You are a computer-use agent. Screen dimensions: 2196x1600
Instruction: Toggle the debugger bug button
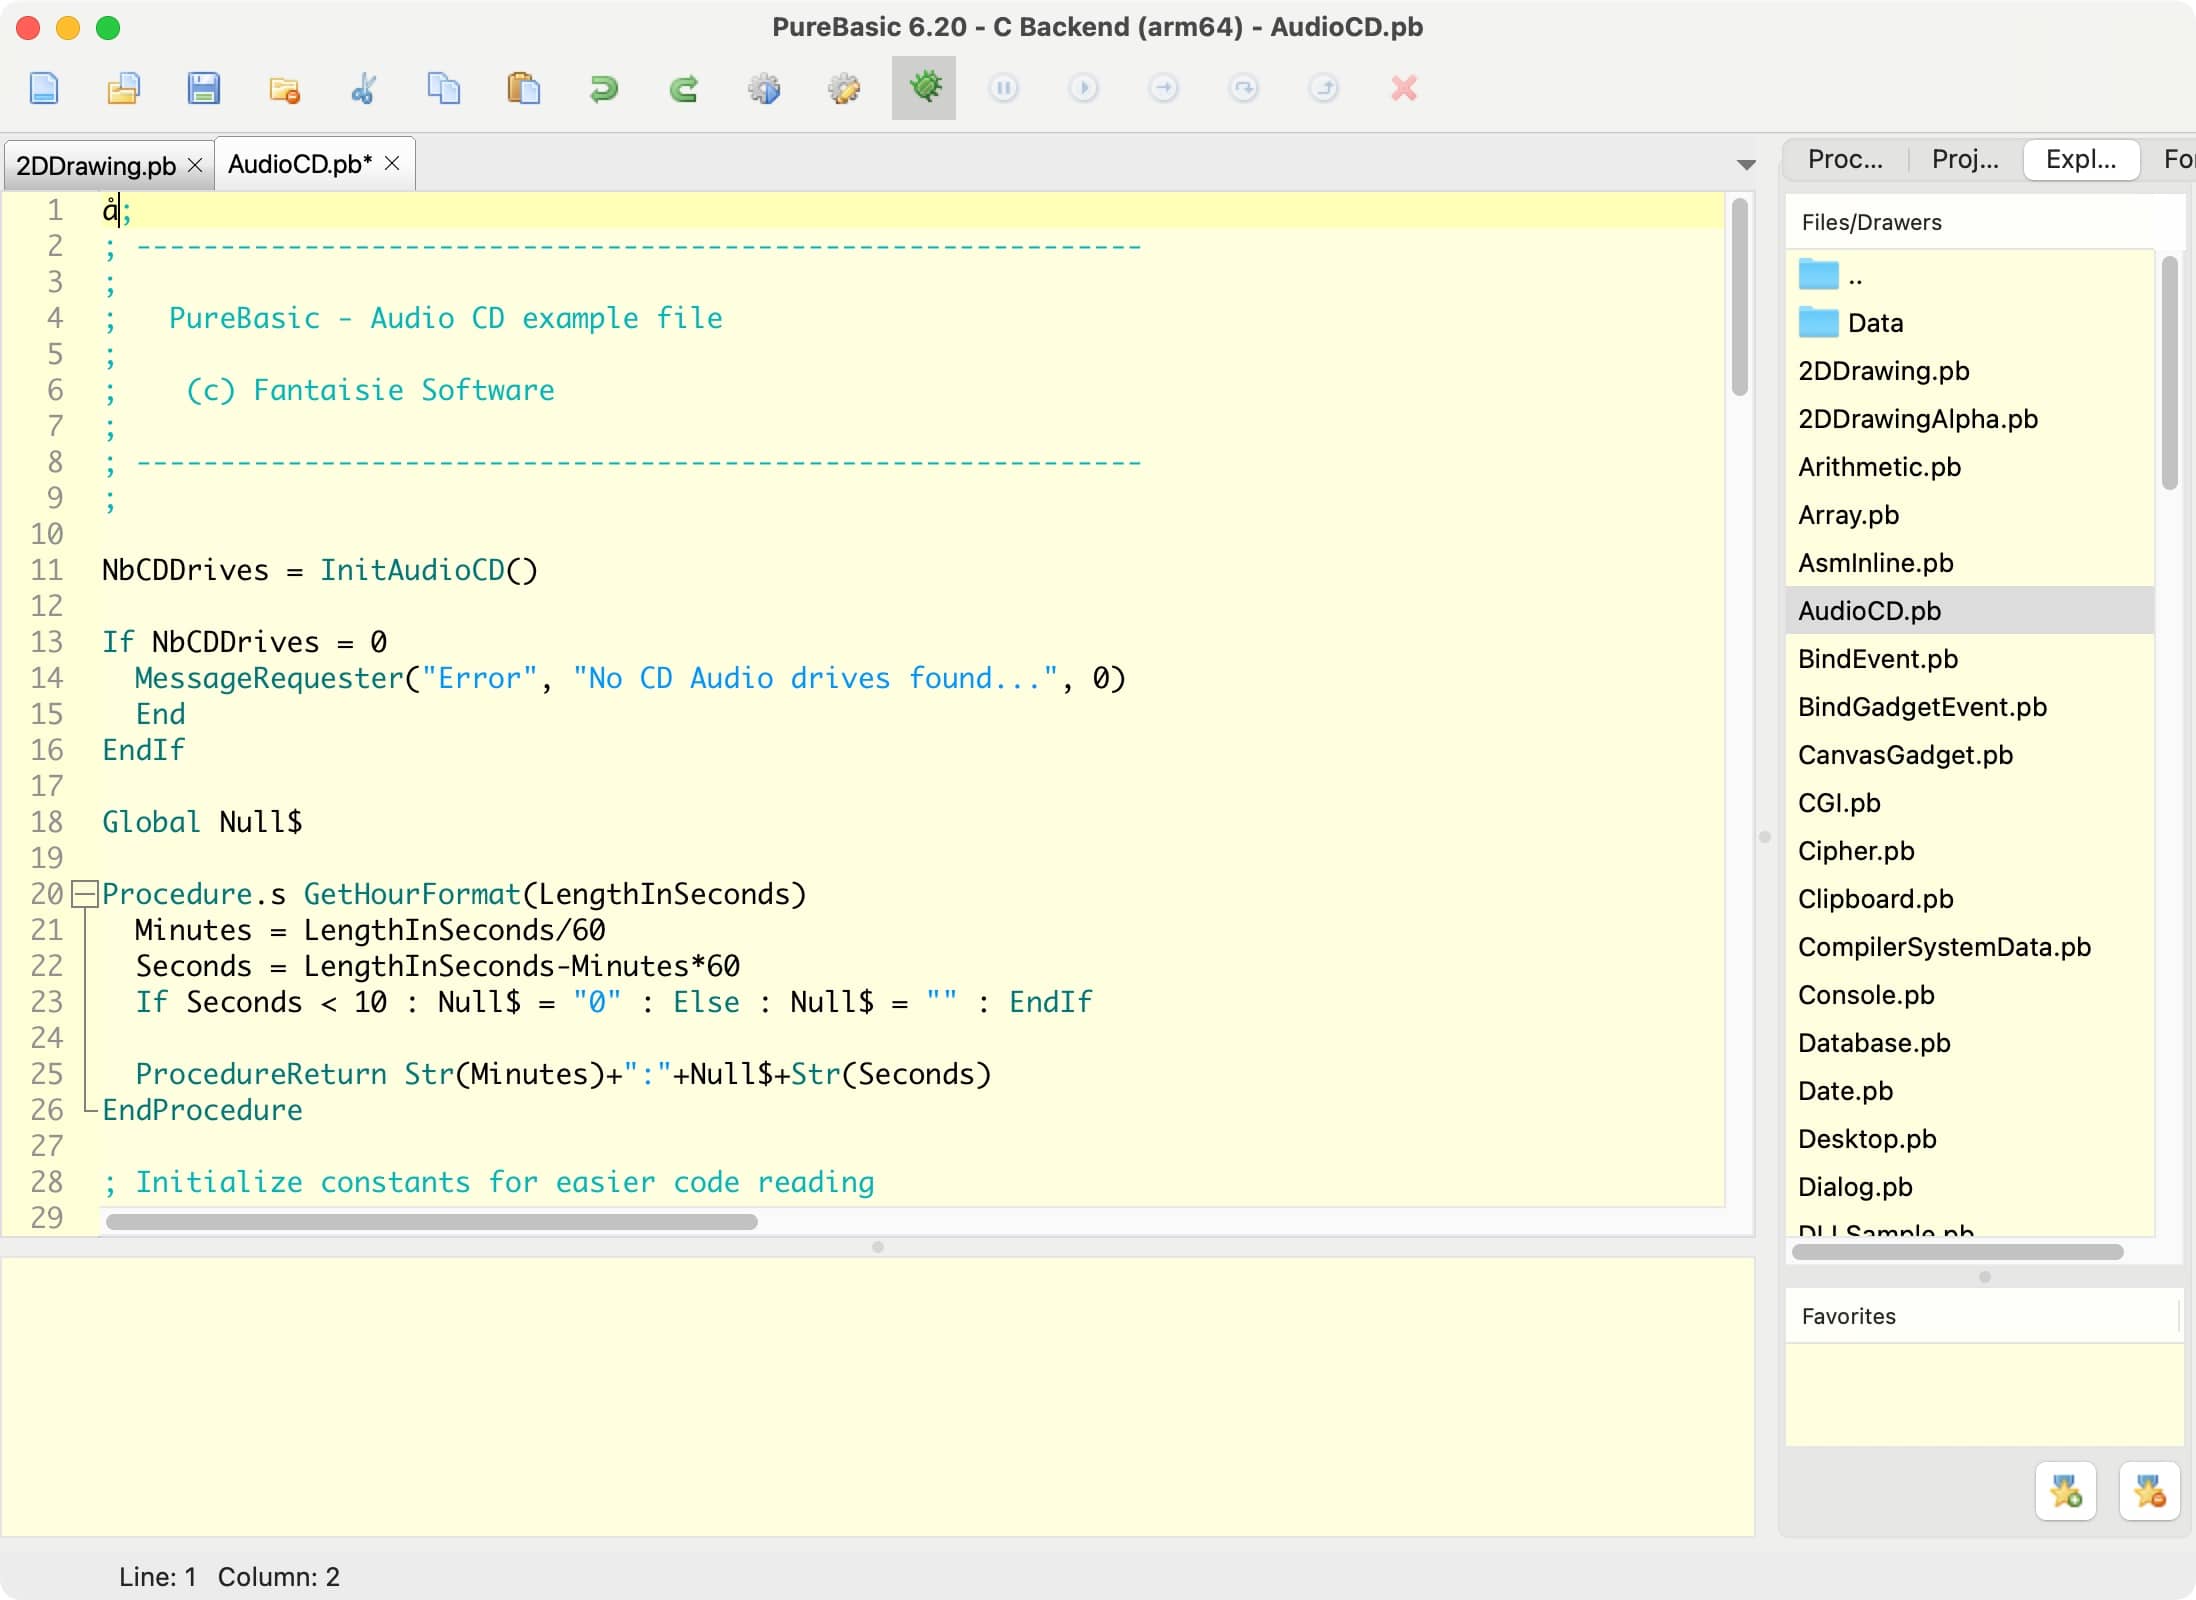(924, 88)
